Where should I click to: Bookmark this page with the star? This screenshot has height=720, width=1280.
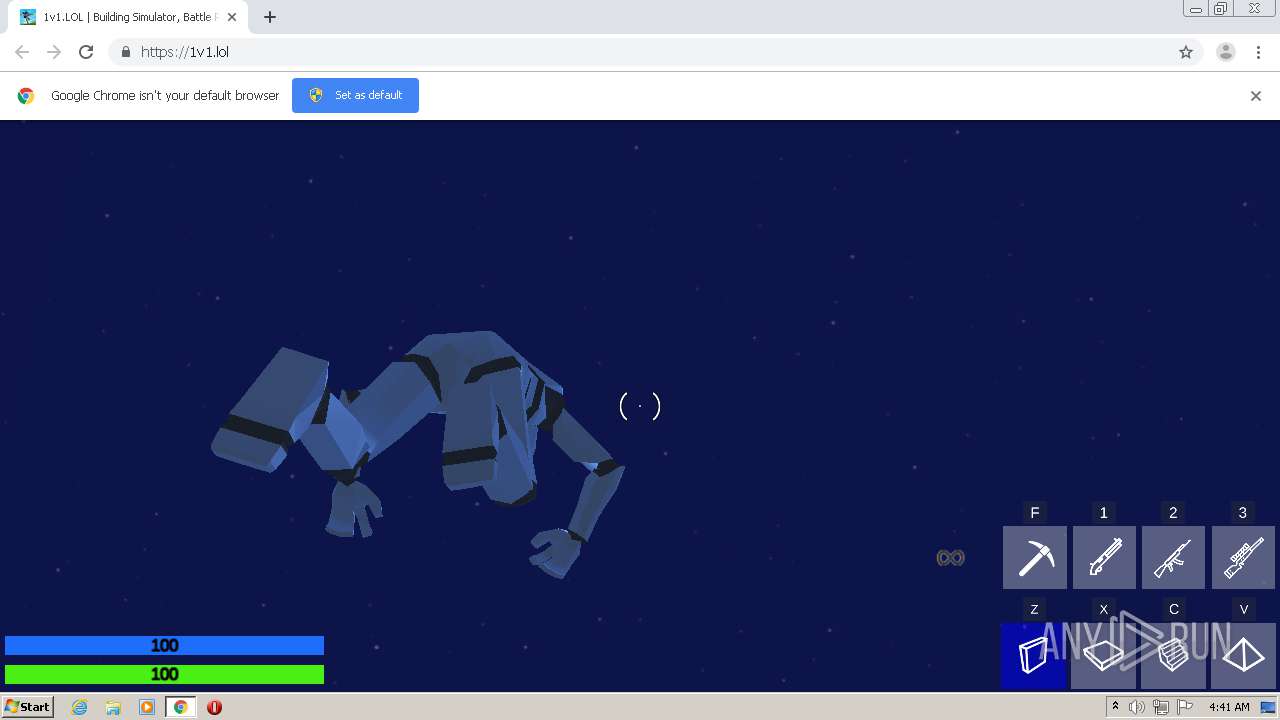(x=1186, y=52)
